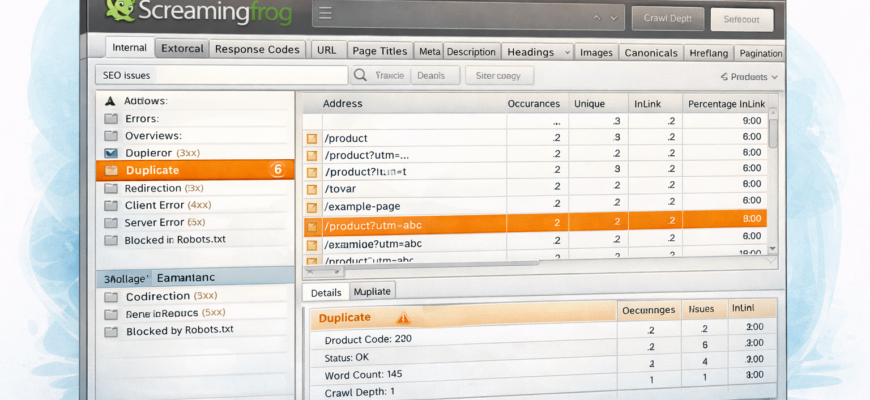870x400 pixels.
Task: Click the icon beside /product?utm=... row
Action: coord(312,155)
